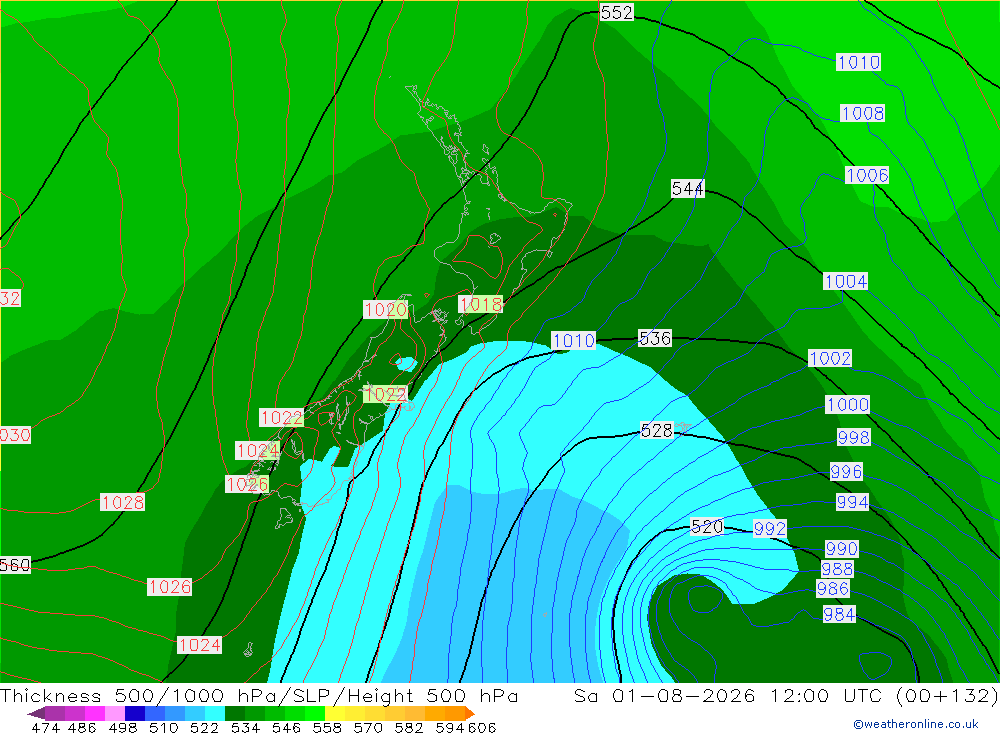Click the 994 pressure label
Image resolution: width=1000 pixels, height=733 pixels.
(853, 503)
